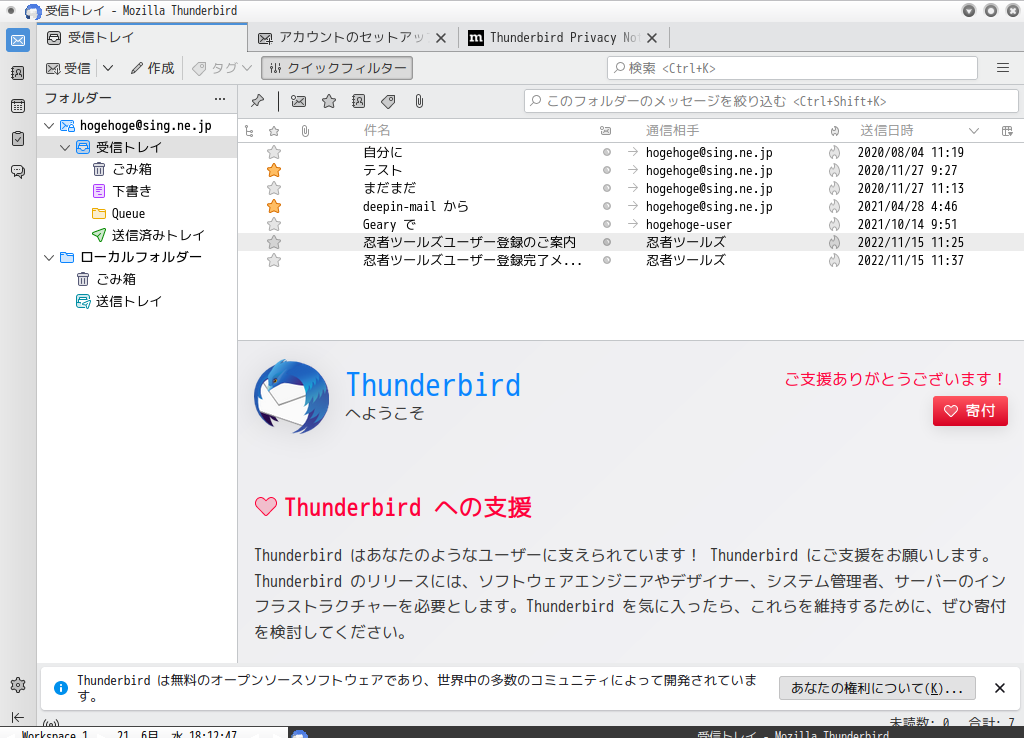
Task: Click the 寄付 donate button
Action: coord(970,411)
